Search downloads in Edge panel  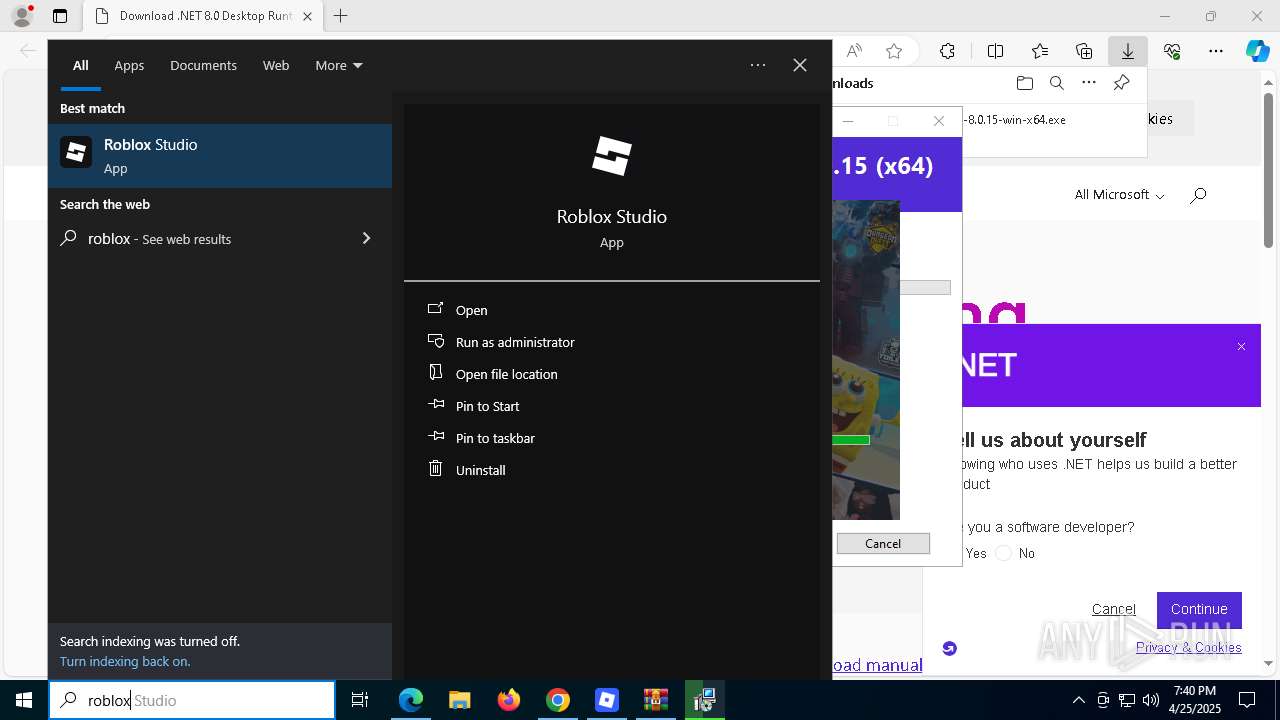[1056, 83]
